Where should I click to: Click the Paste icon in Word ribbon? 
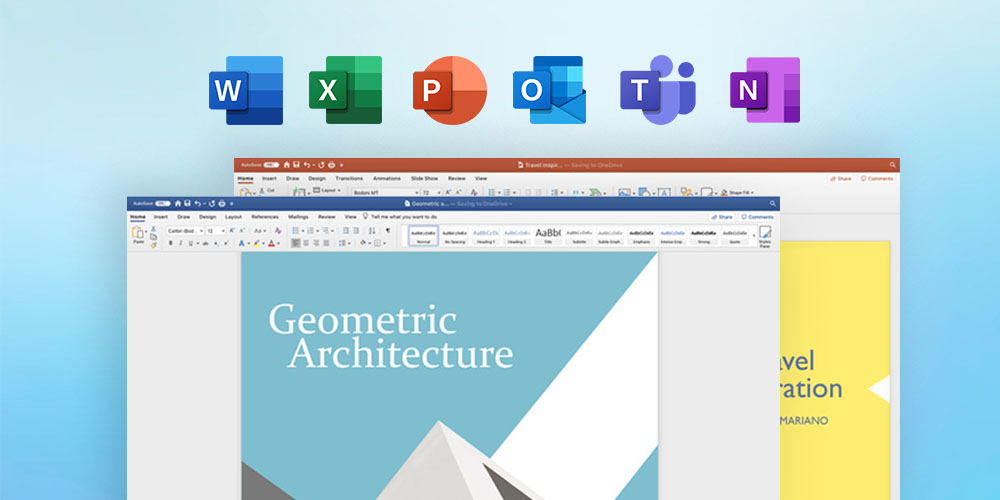pos(138,234)
